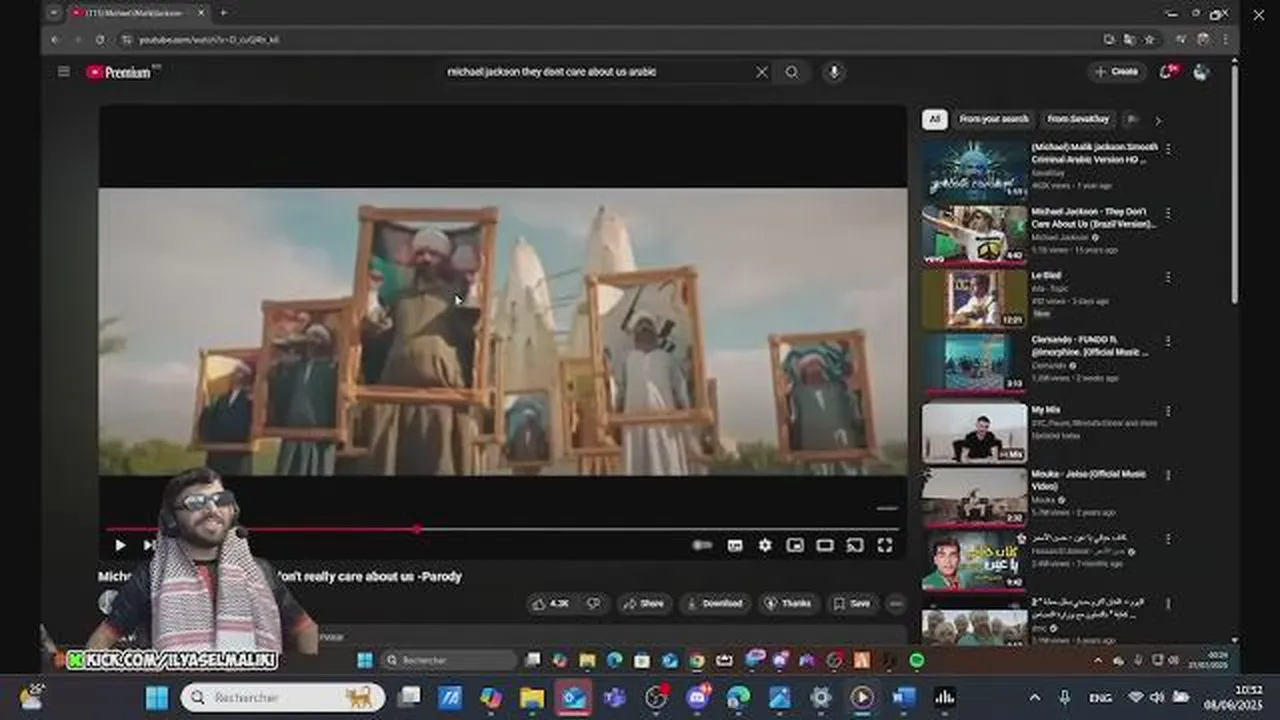
Task: Open the taskbar Settings gear app
Action: (x=820, y=697)
